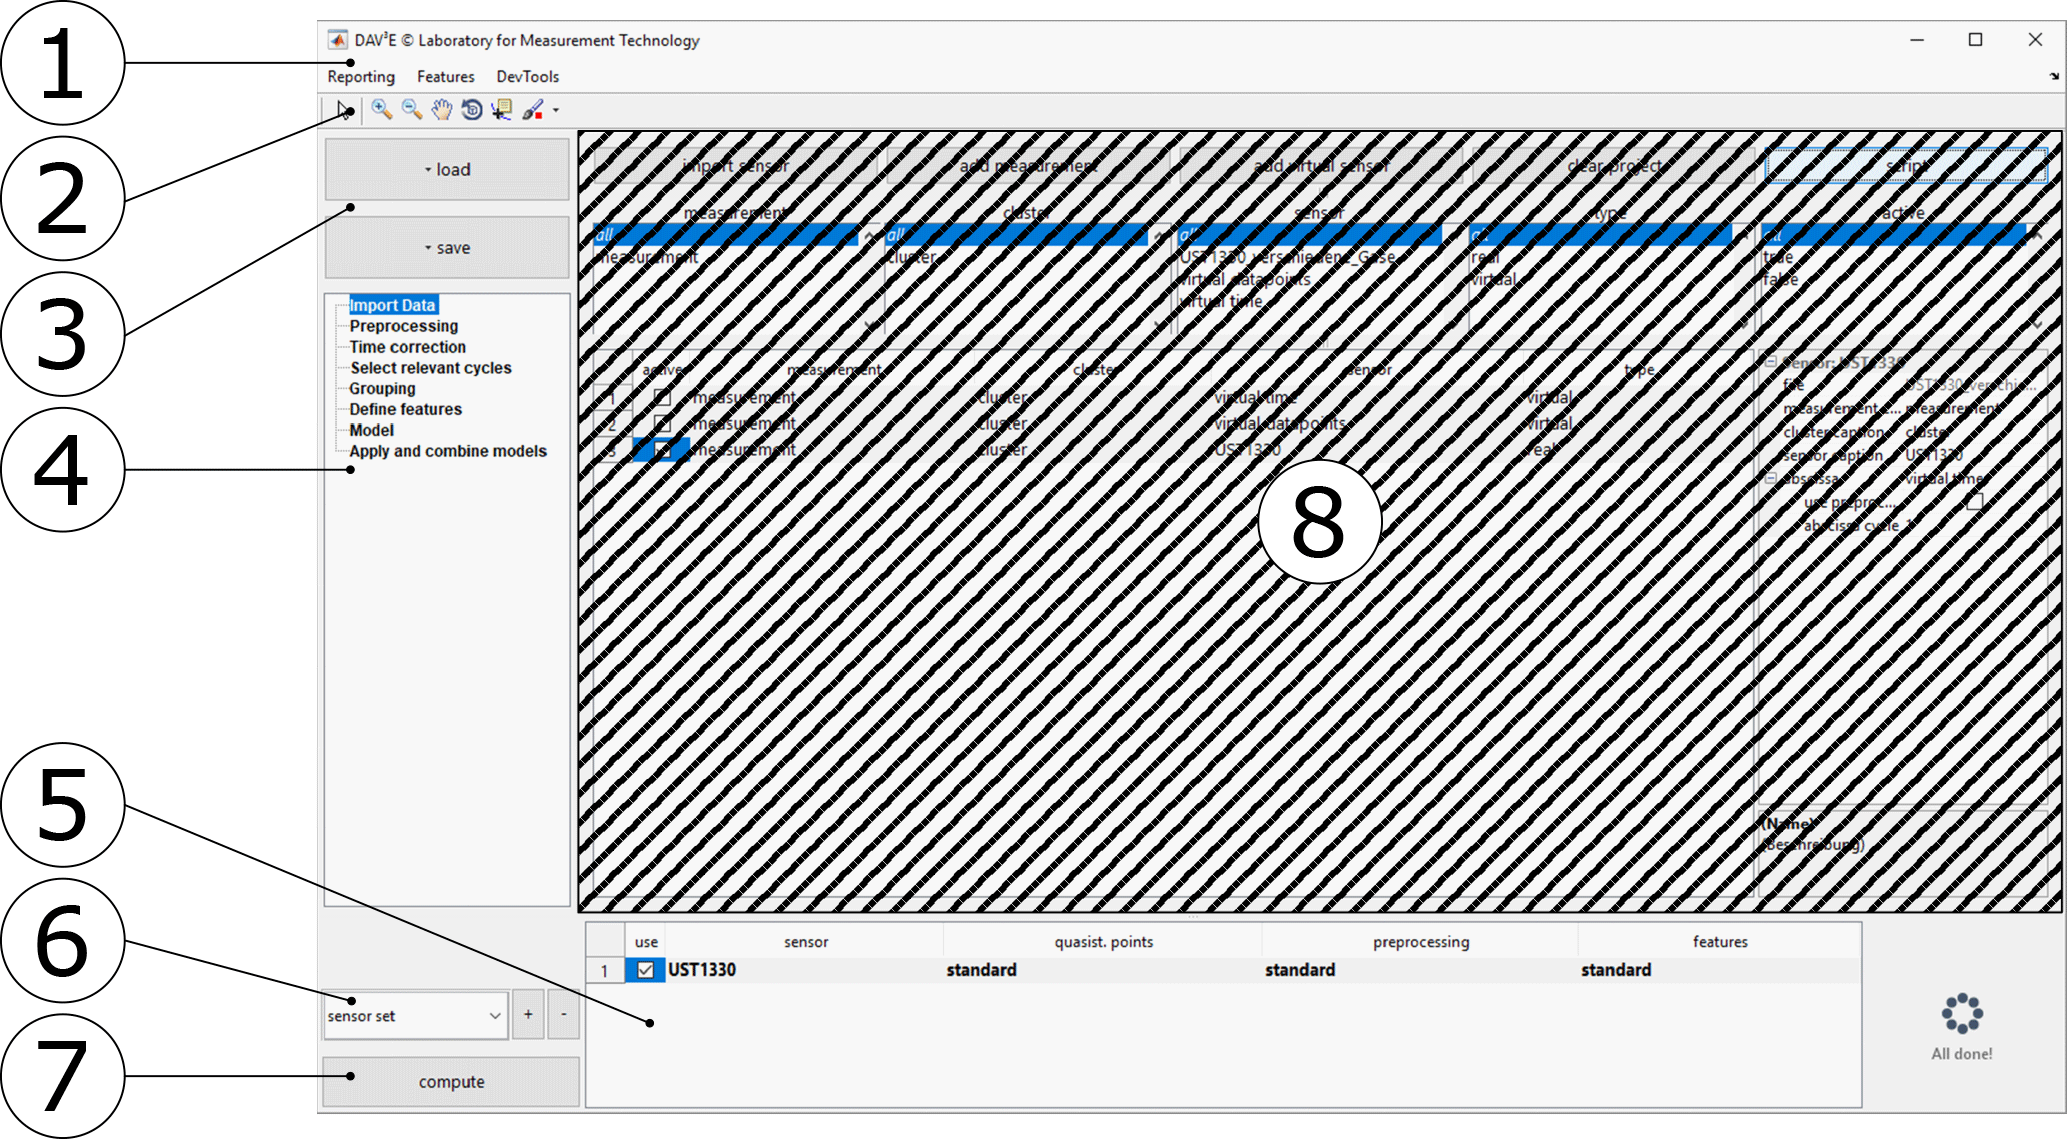Add a sensor set with plus button
Image resolution: width=2067 pixels, height=1139 pixels.
point(528,1015)
